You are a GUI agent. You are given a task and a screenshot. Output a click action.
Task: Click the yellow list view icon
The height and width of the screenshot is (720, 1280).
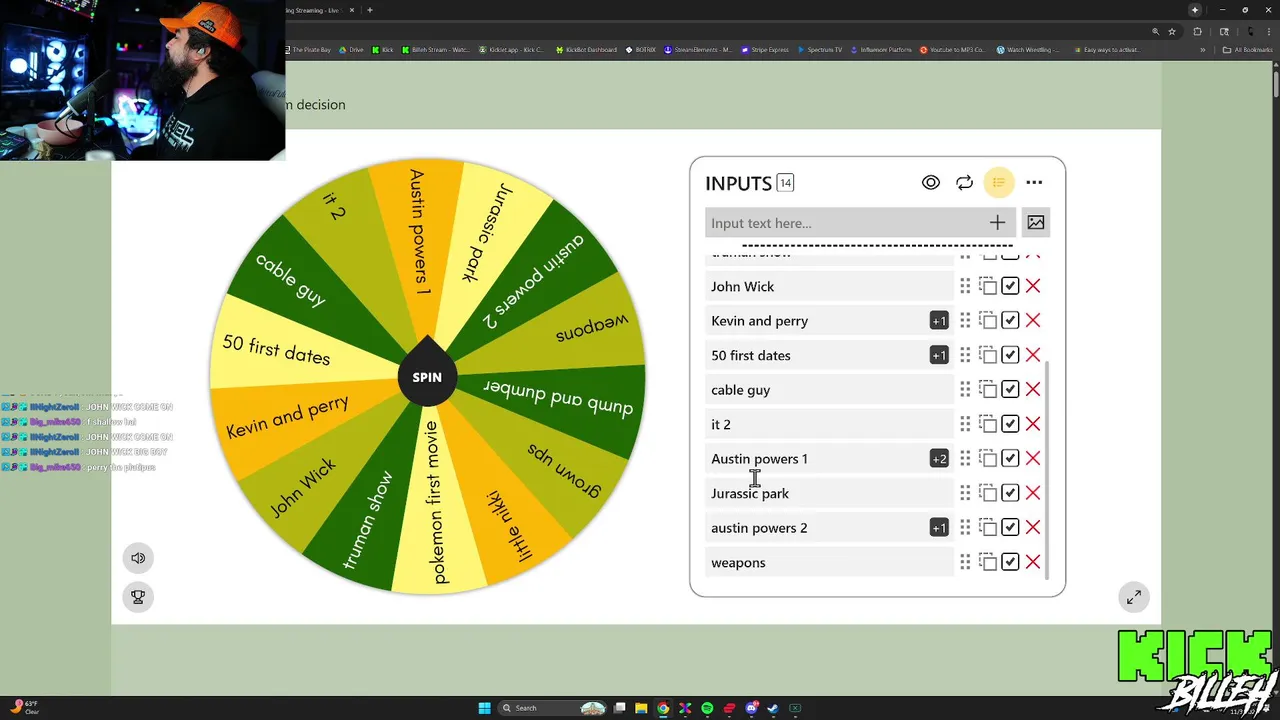[998, 183]
